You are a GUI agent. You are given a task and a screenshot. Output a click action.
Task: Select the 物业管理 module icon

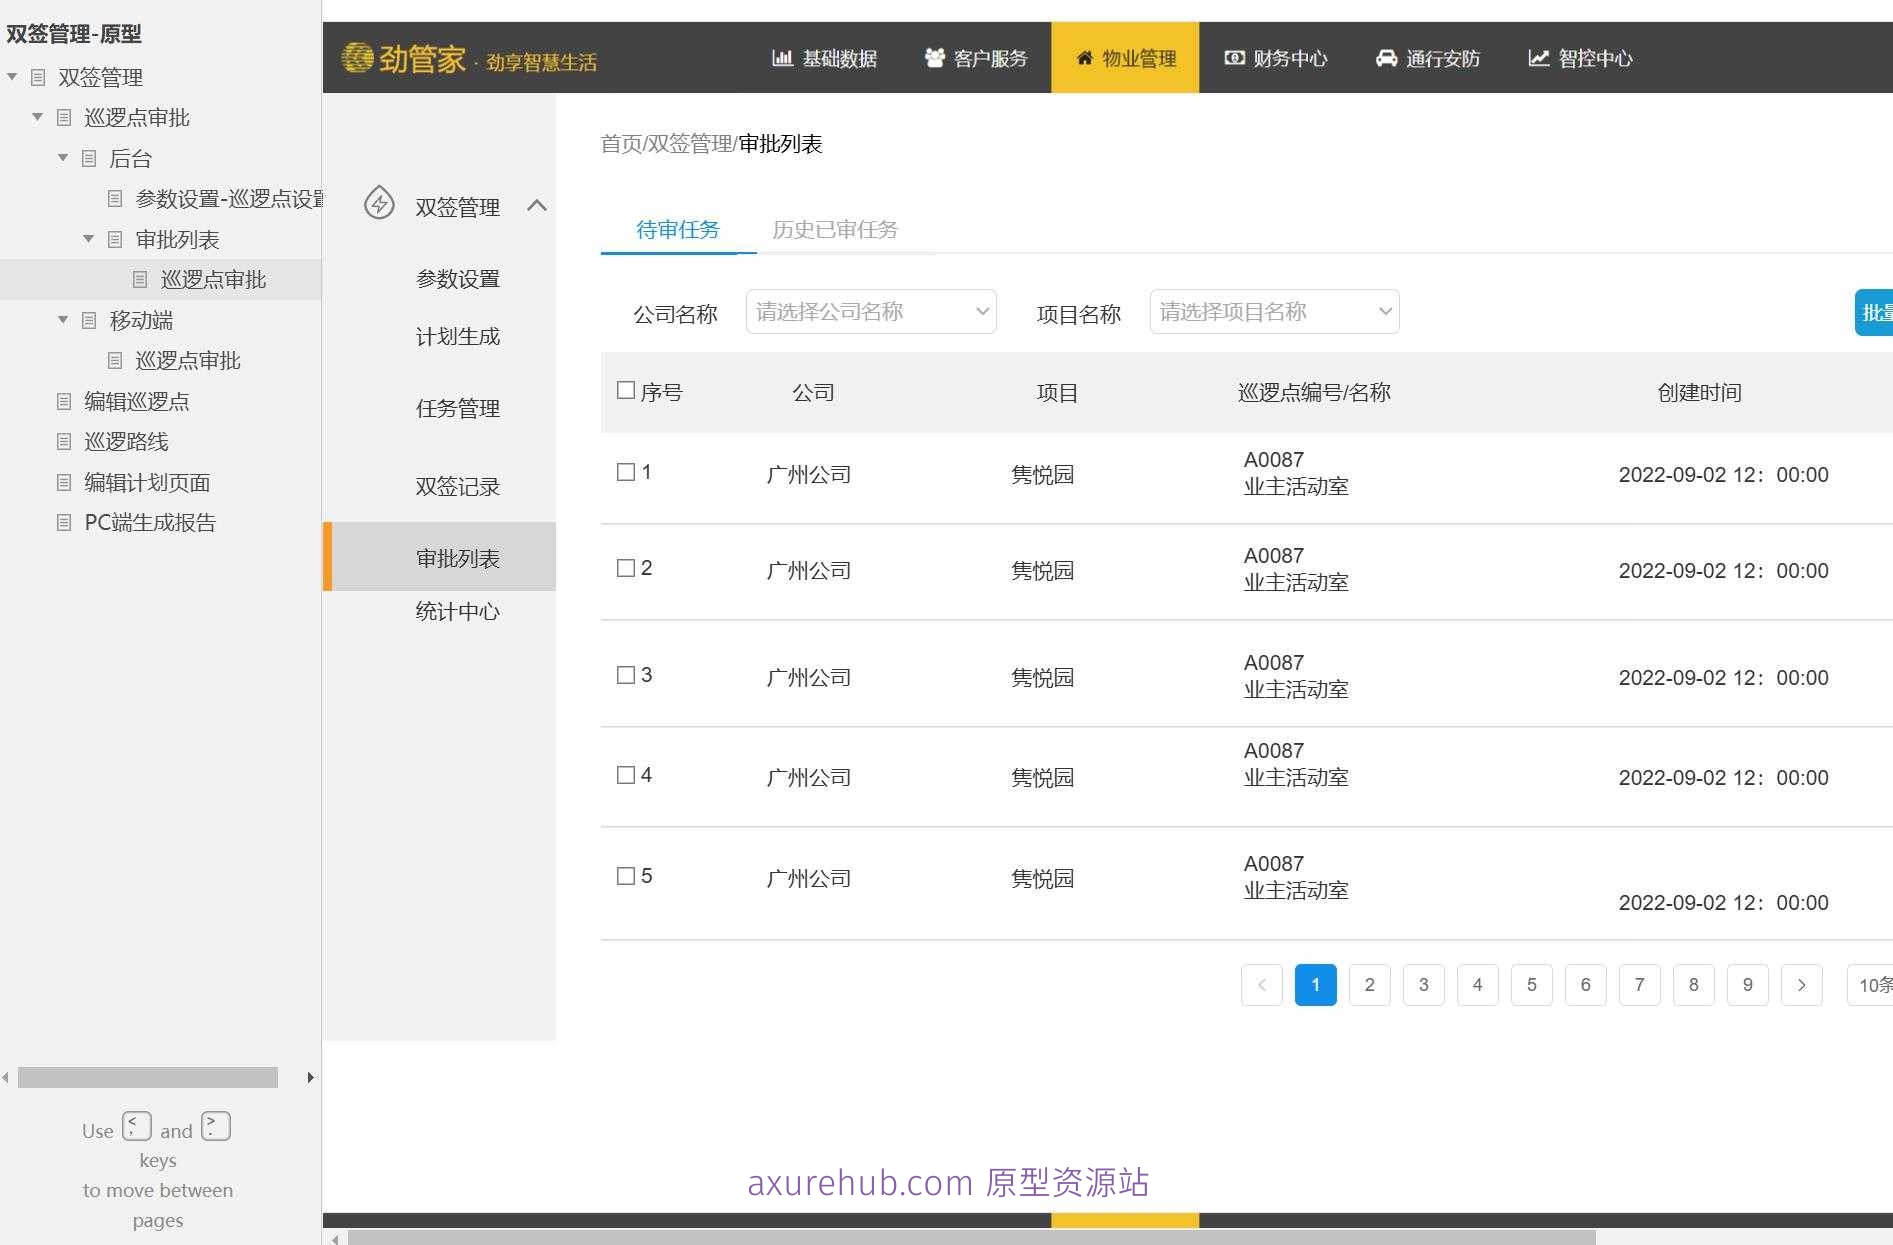click(x=1085, y=58)
